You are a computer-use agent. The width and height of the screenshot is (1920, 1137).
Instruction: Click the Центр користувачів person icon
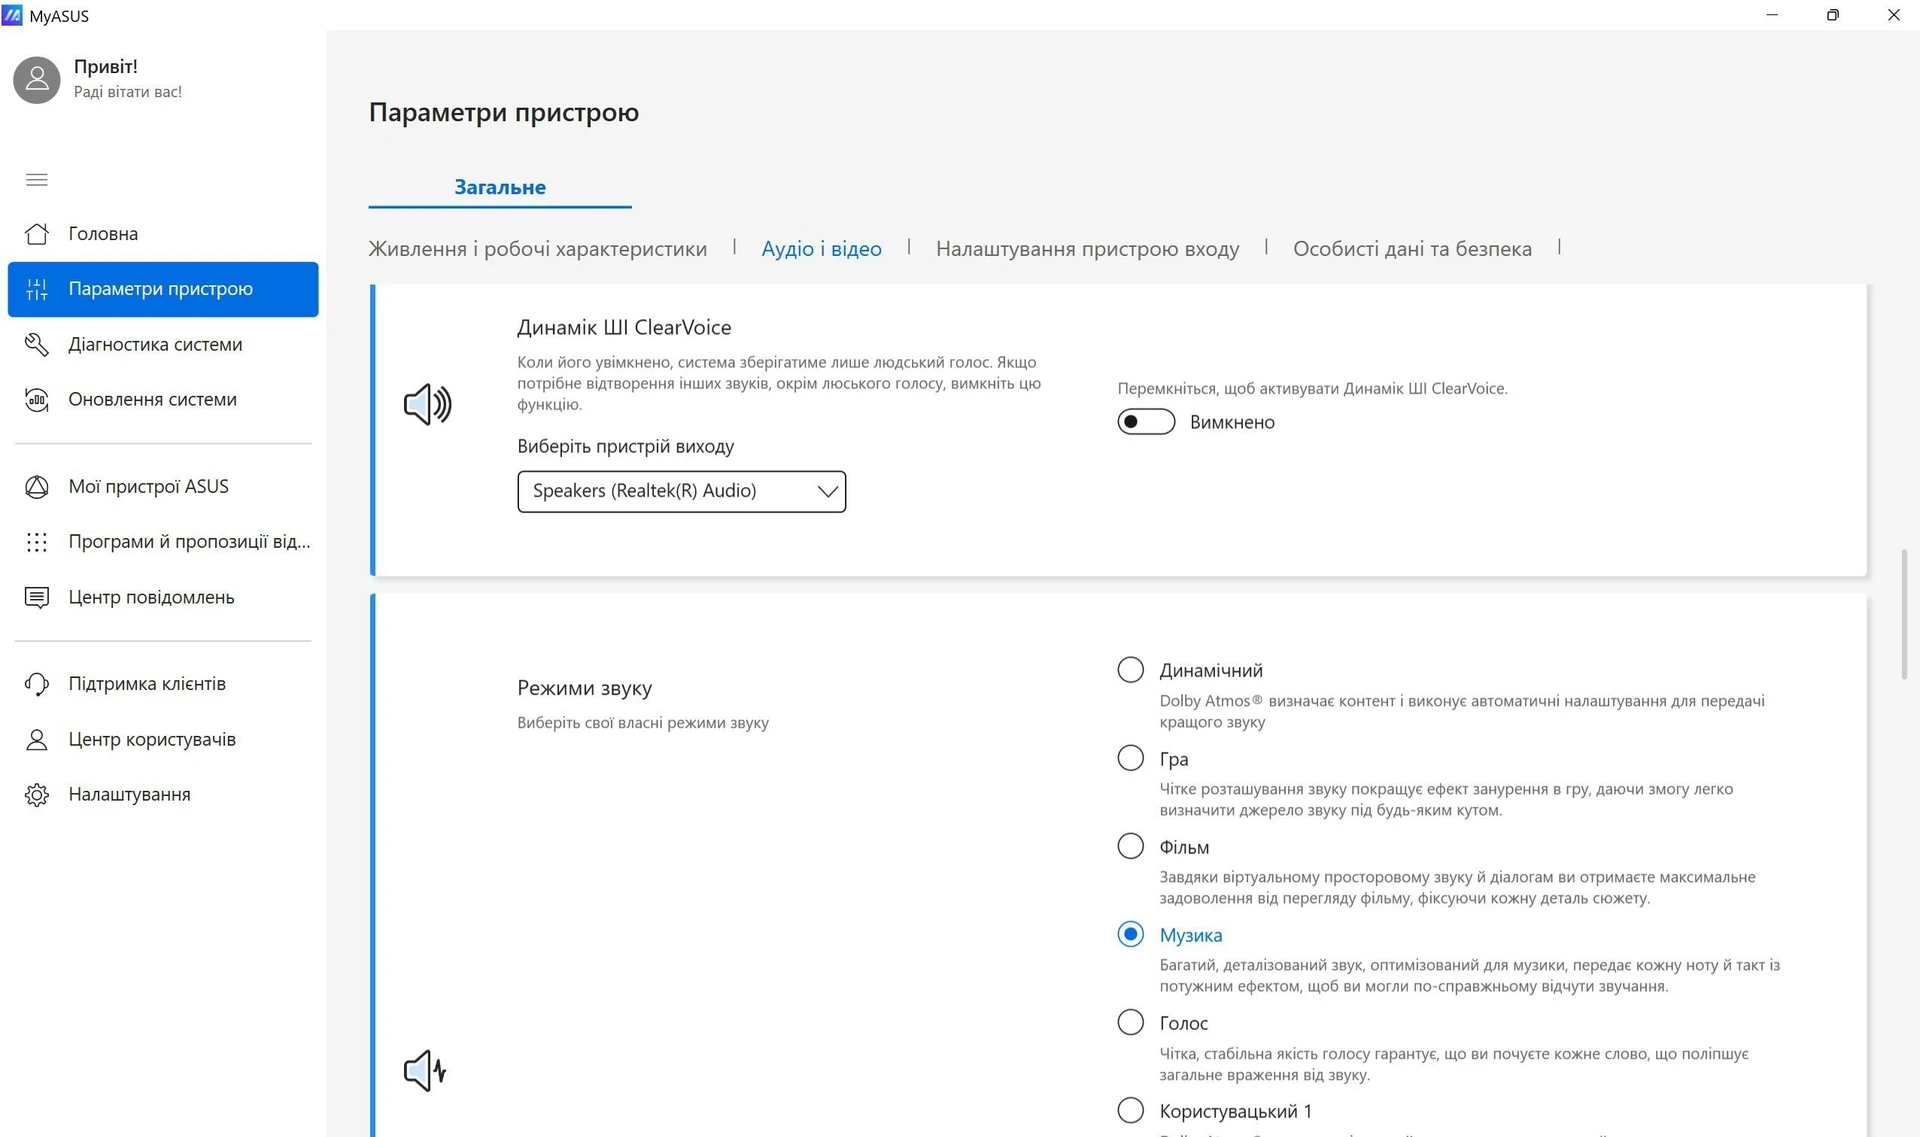pos(37,740)
